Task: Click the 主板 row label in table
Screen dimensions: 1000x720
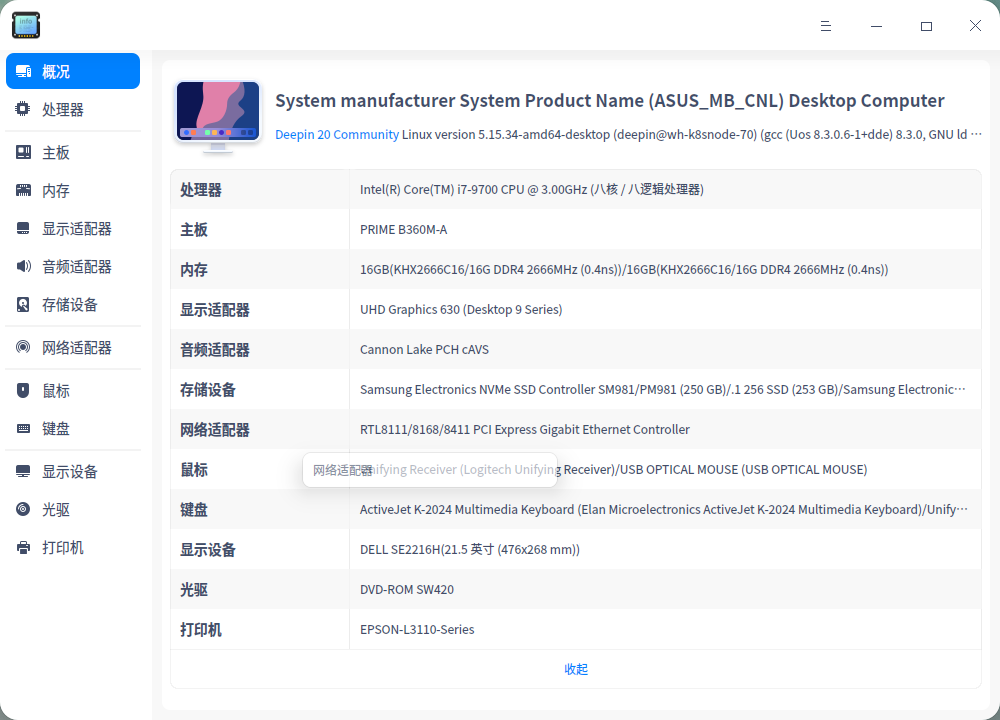Action: pos(194,230)
